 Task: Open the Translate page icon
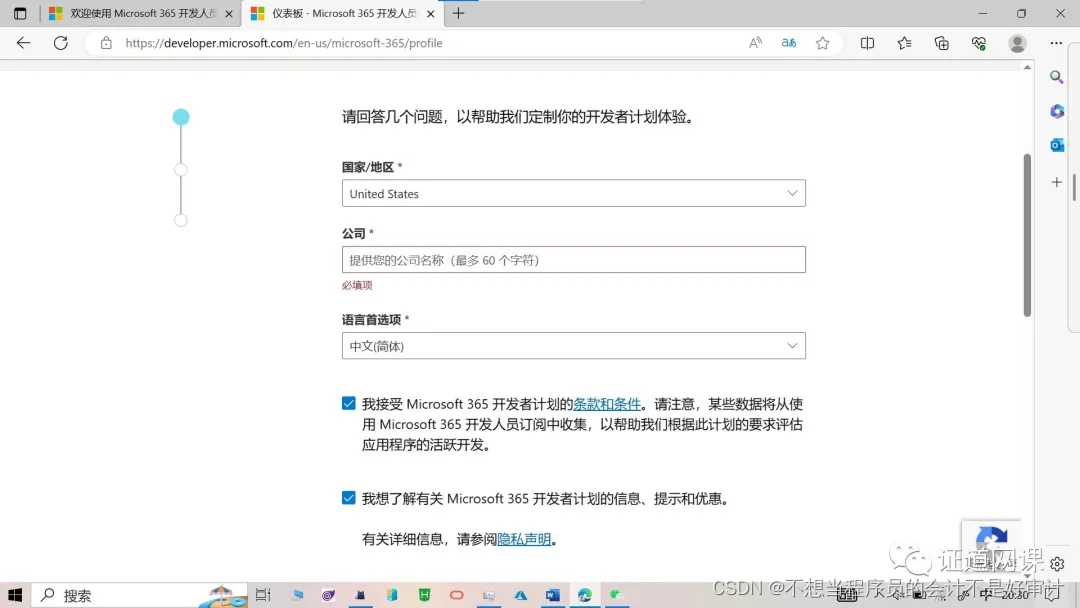pos(789,43)
